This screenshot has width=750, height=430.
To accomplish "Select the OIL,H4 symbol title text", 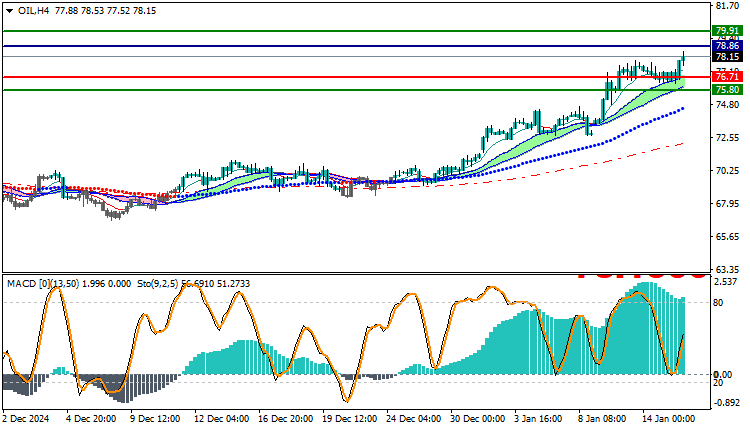I will [33, 11].
